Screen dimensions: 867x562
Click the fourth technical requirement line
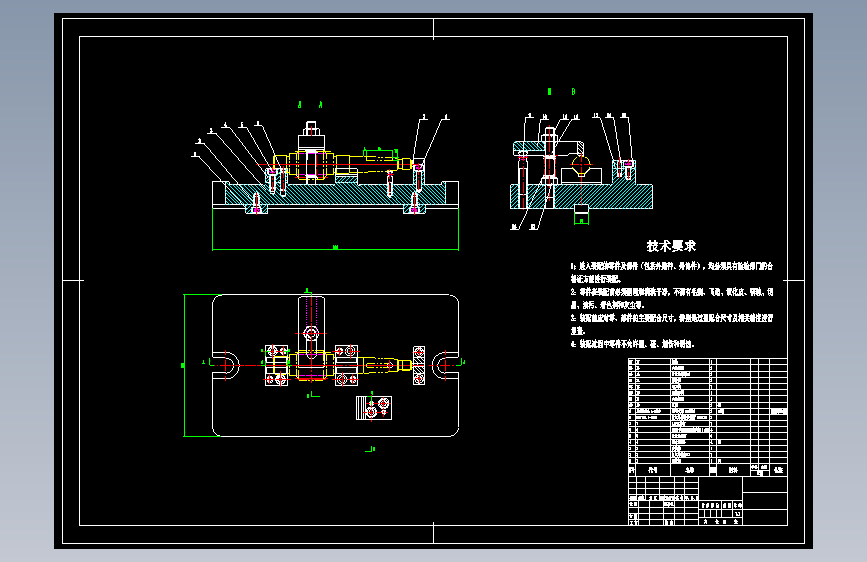pyautogui.click(x=632, y=344)
